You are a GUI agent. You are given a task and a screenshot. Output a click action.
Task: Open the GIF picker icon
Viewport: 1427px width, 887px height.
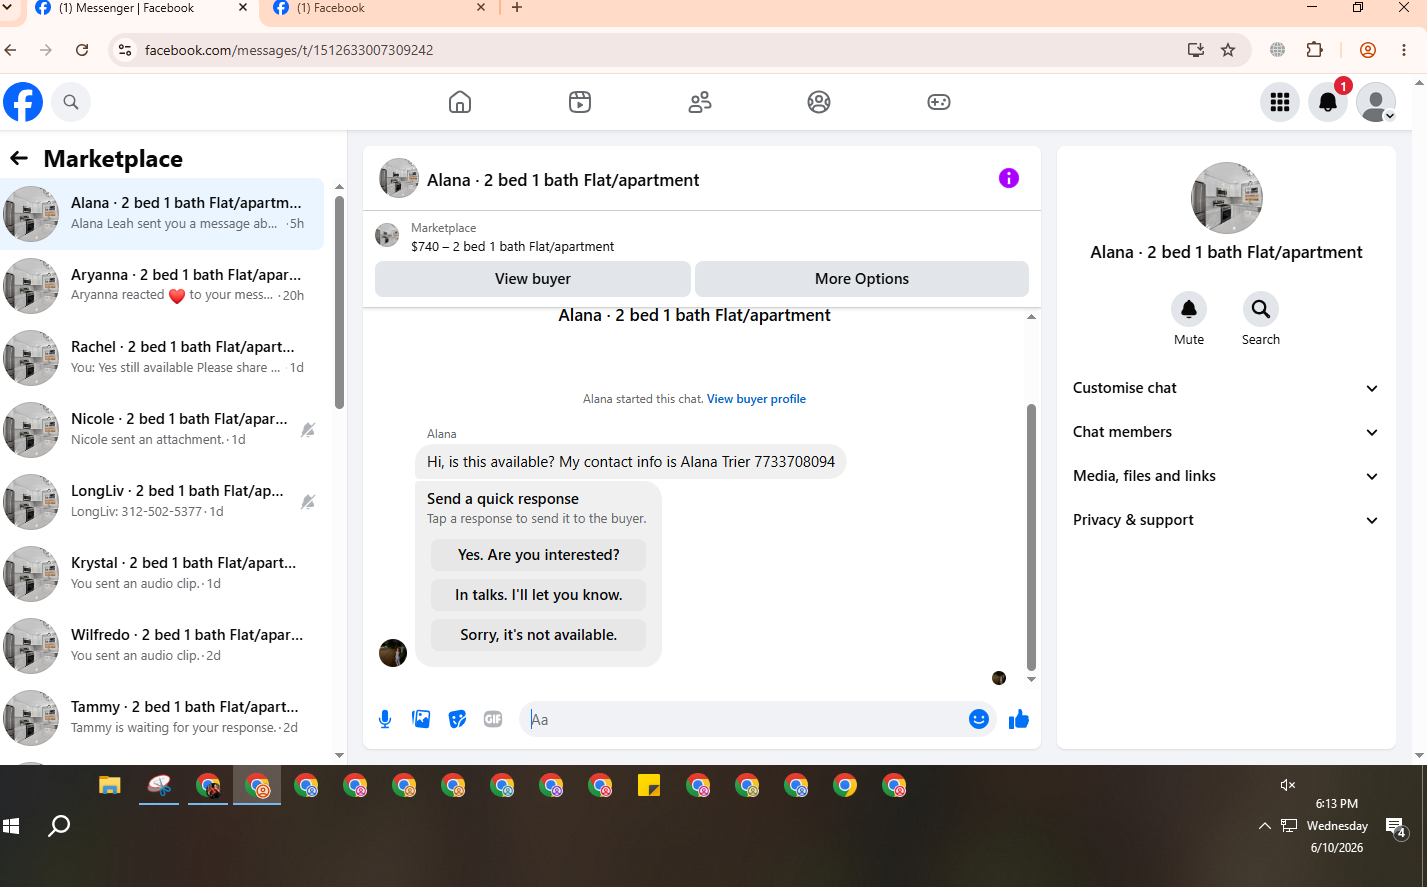pos(493,719)
